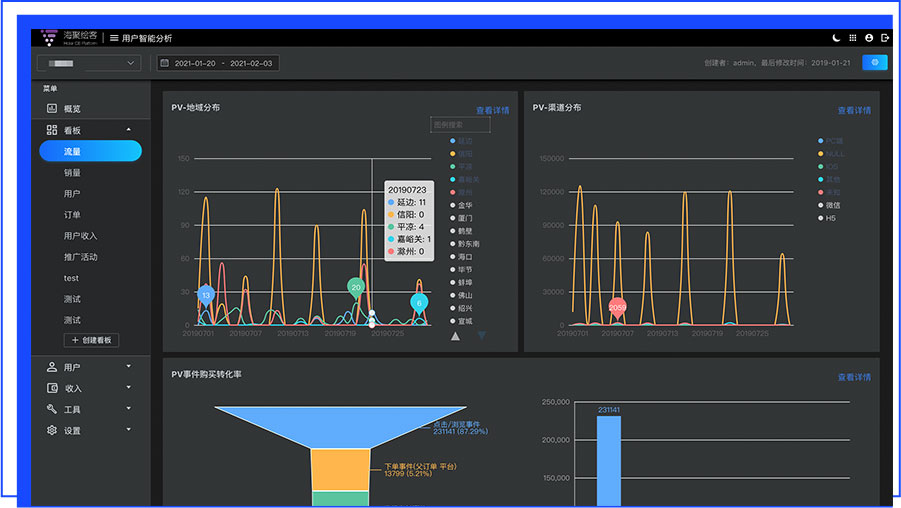
Task: Enable the 海口 legend series
Action: (x=461, y=257)
